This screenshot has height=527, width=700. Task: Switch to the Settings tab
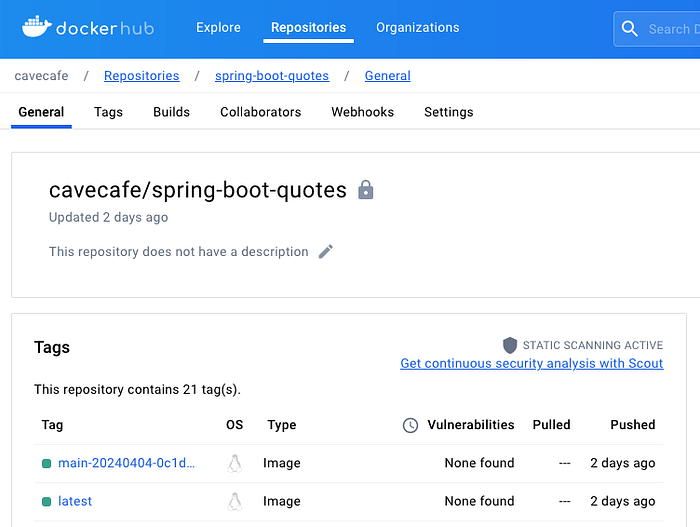448,112
